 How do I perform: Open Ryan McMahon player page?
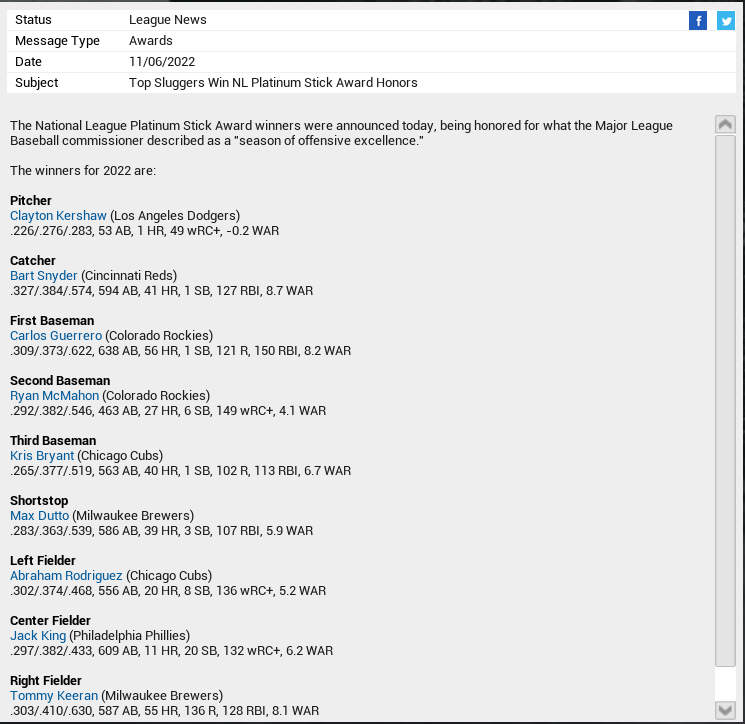pyautogui.click(x=54, y=396)
